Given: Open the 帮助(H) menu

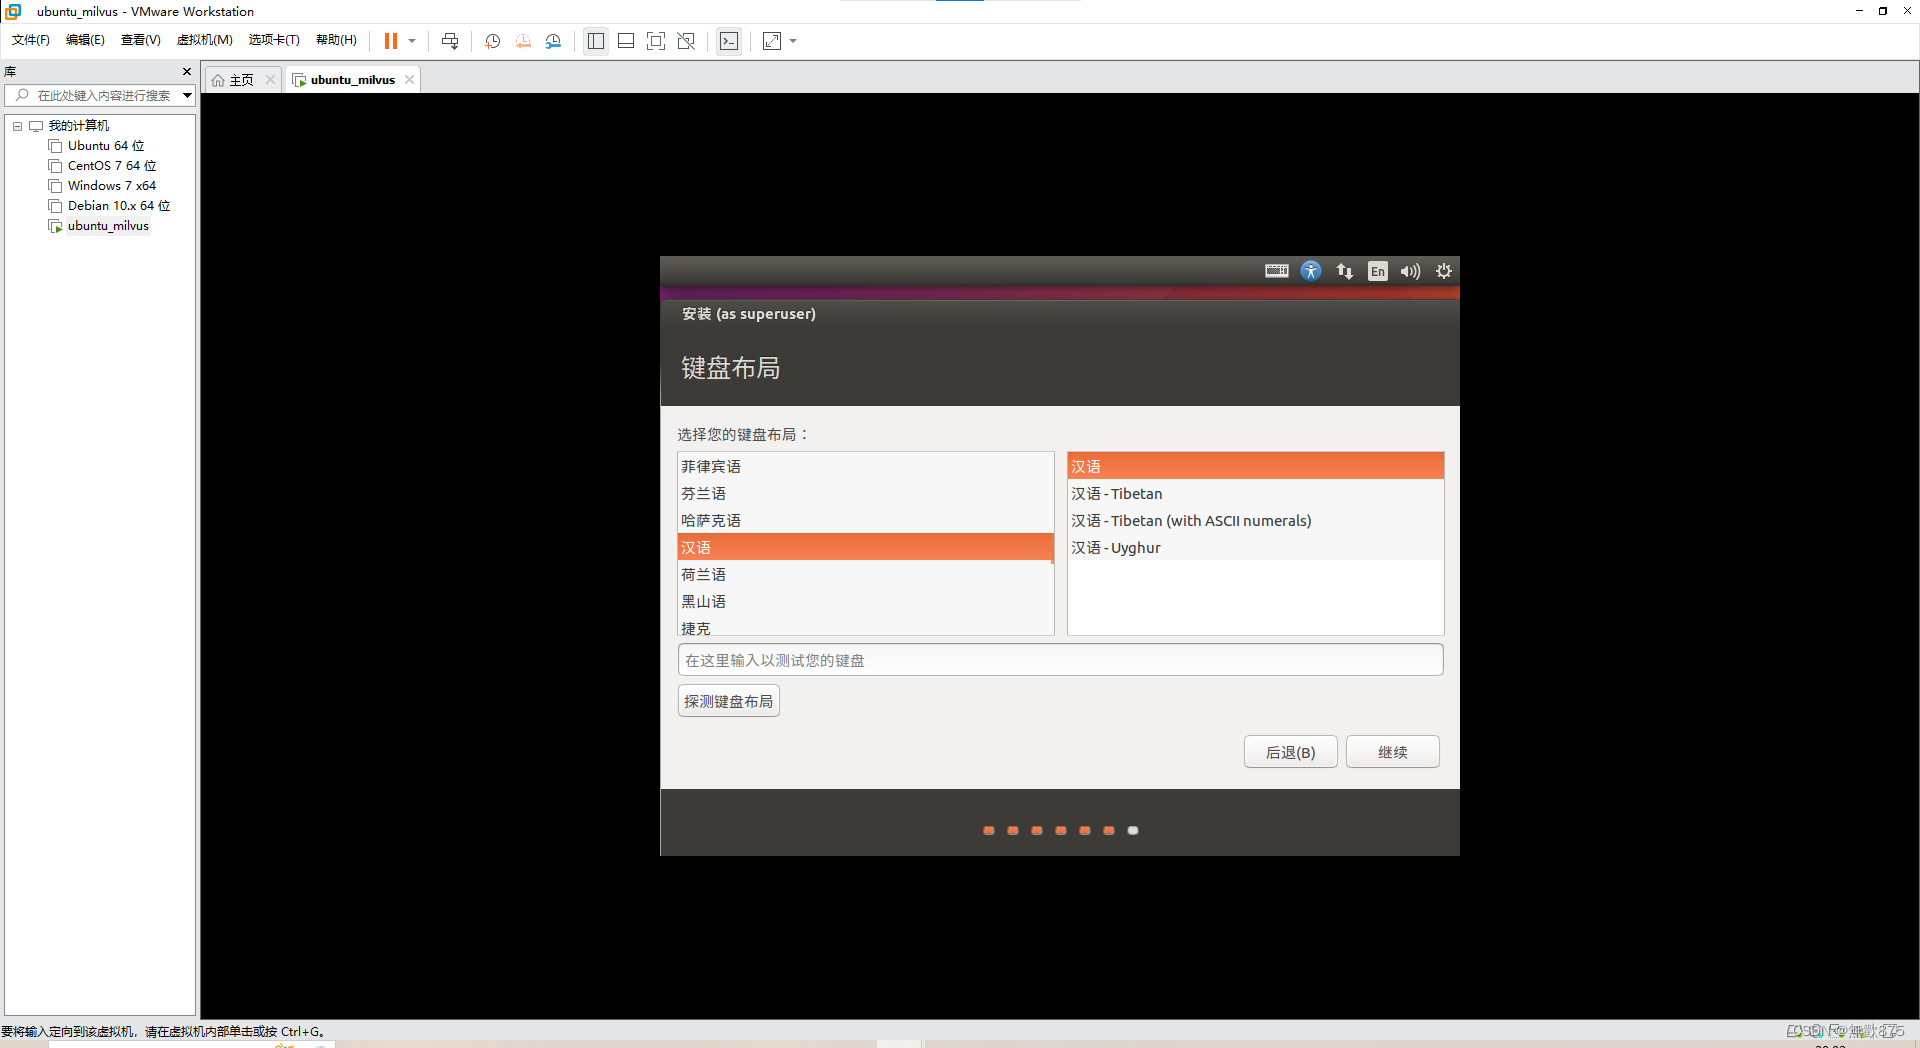Looking at the screenshot, I should click(336, 40).
